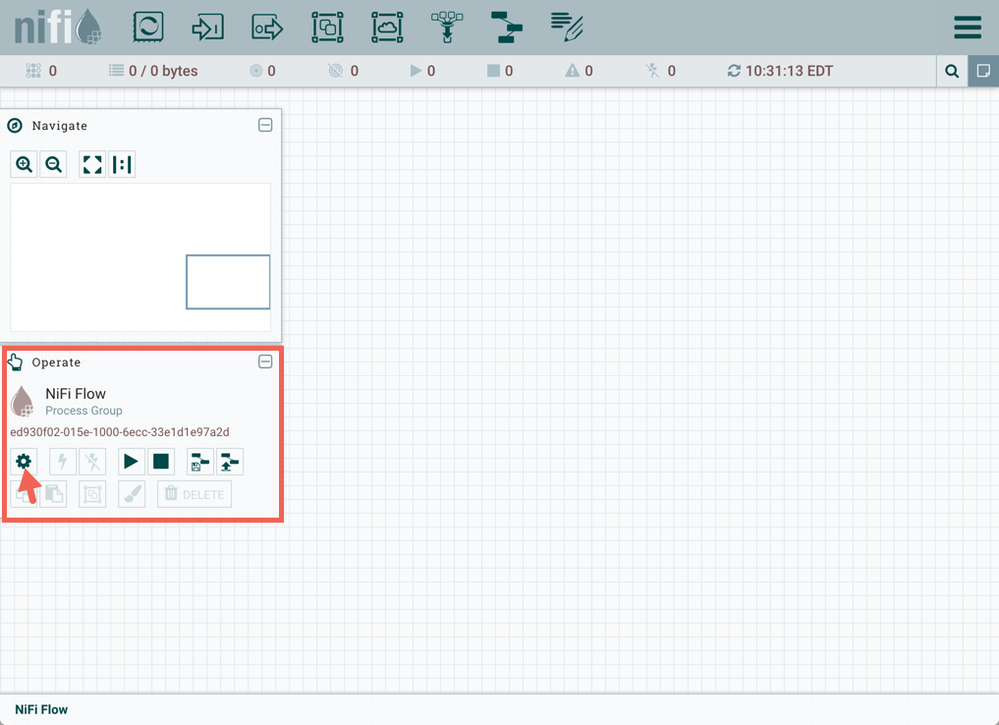Click the minimap preview in Navigate panel
This screenshot has width=999, height=725.
coord(140,258)
